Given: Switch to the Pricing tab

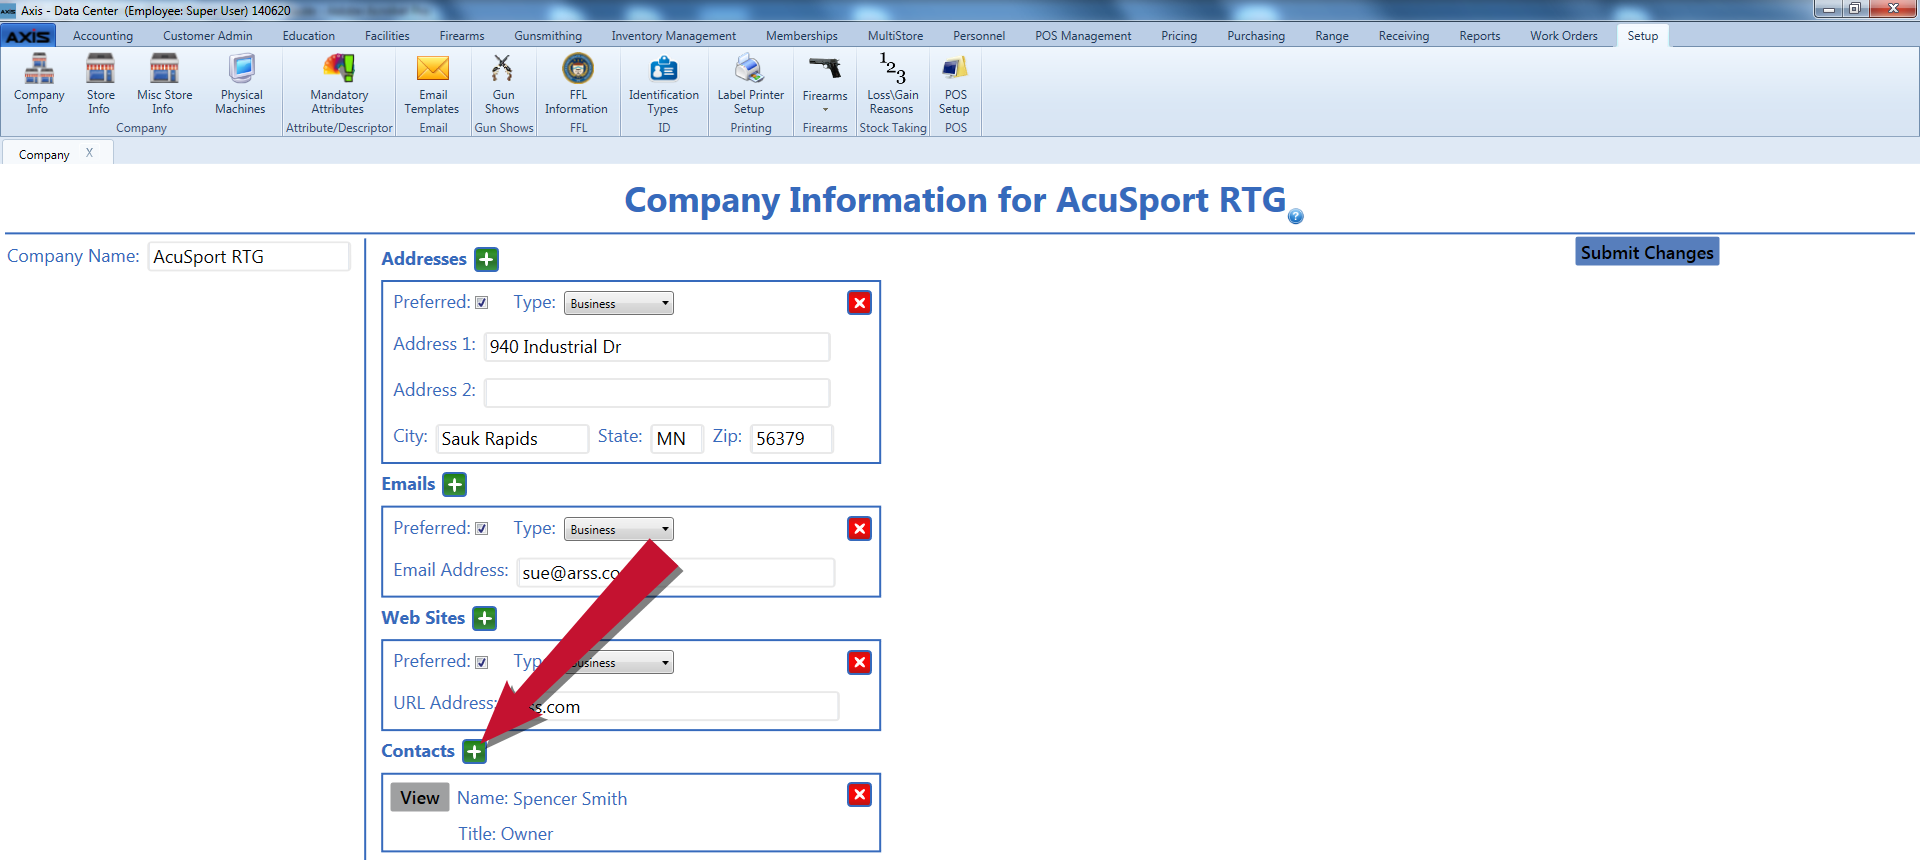Looking at the screenshot, I should (1178, 36).
